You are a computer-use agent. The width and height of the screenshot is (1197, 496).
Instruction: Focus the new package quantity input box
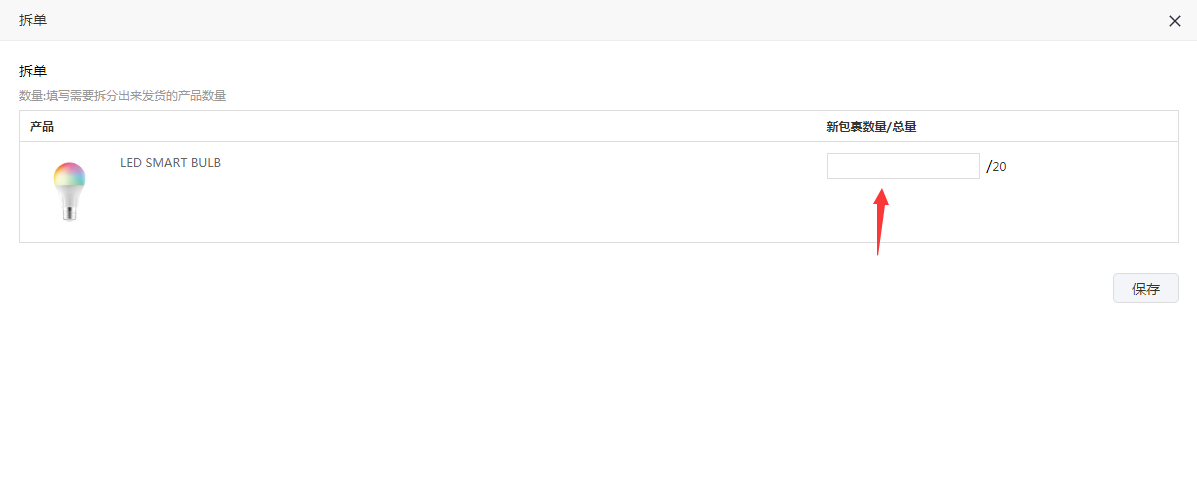coord(903,166)
